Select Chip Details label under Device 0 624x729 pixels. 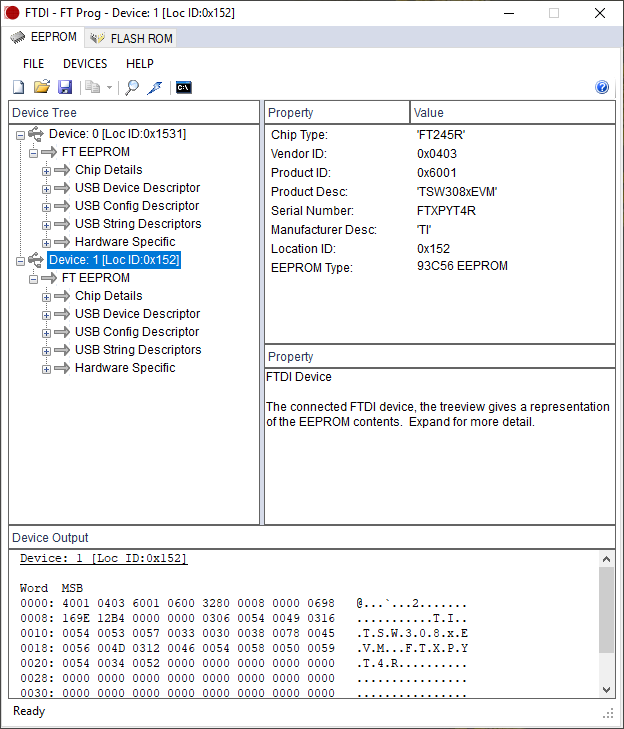(109, 170)
